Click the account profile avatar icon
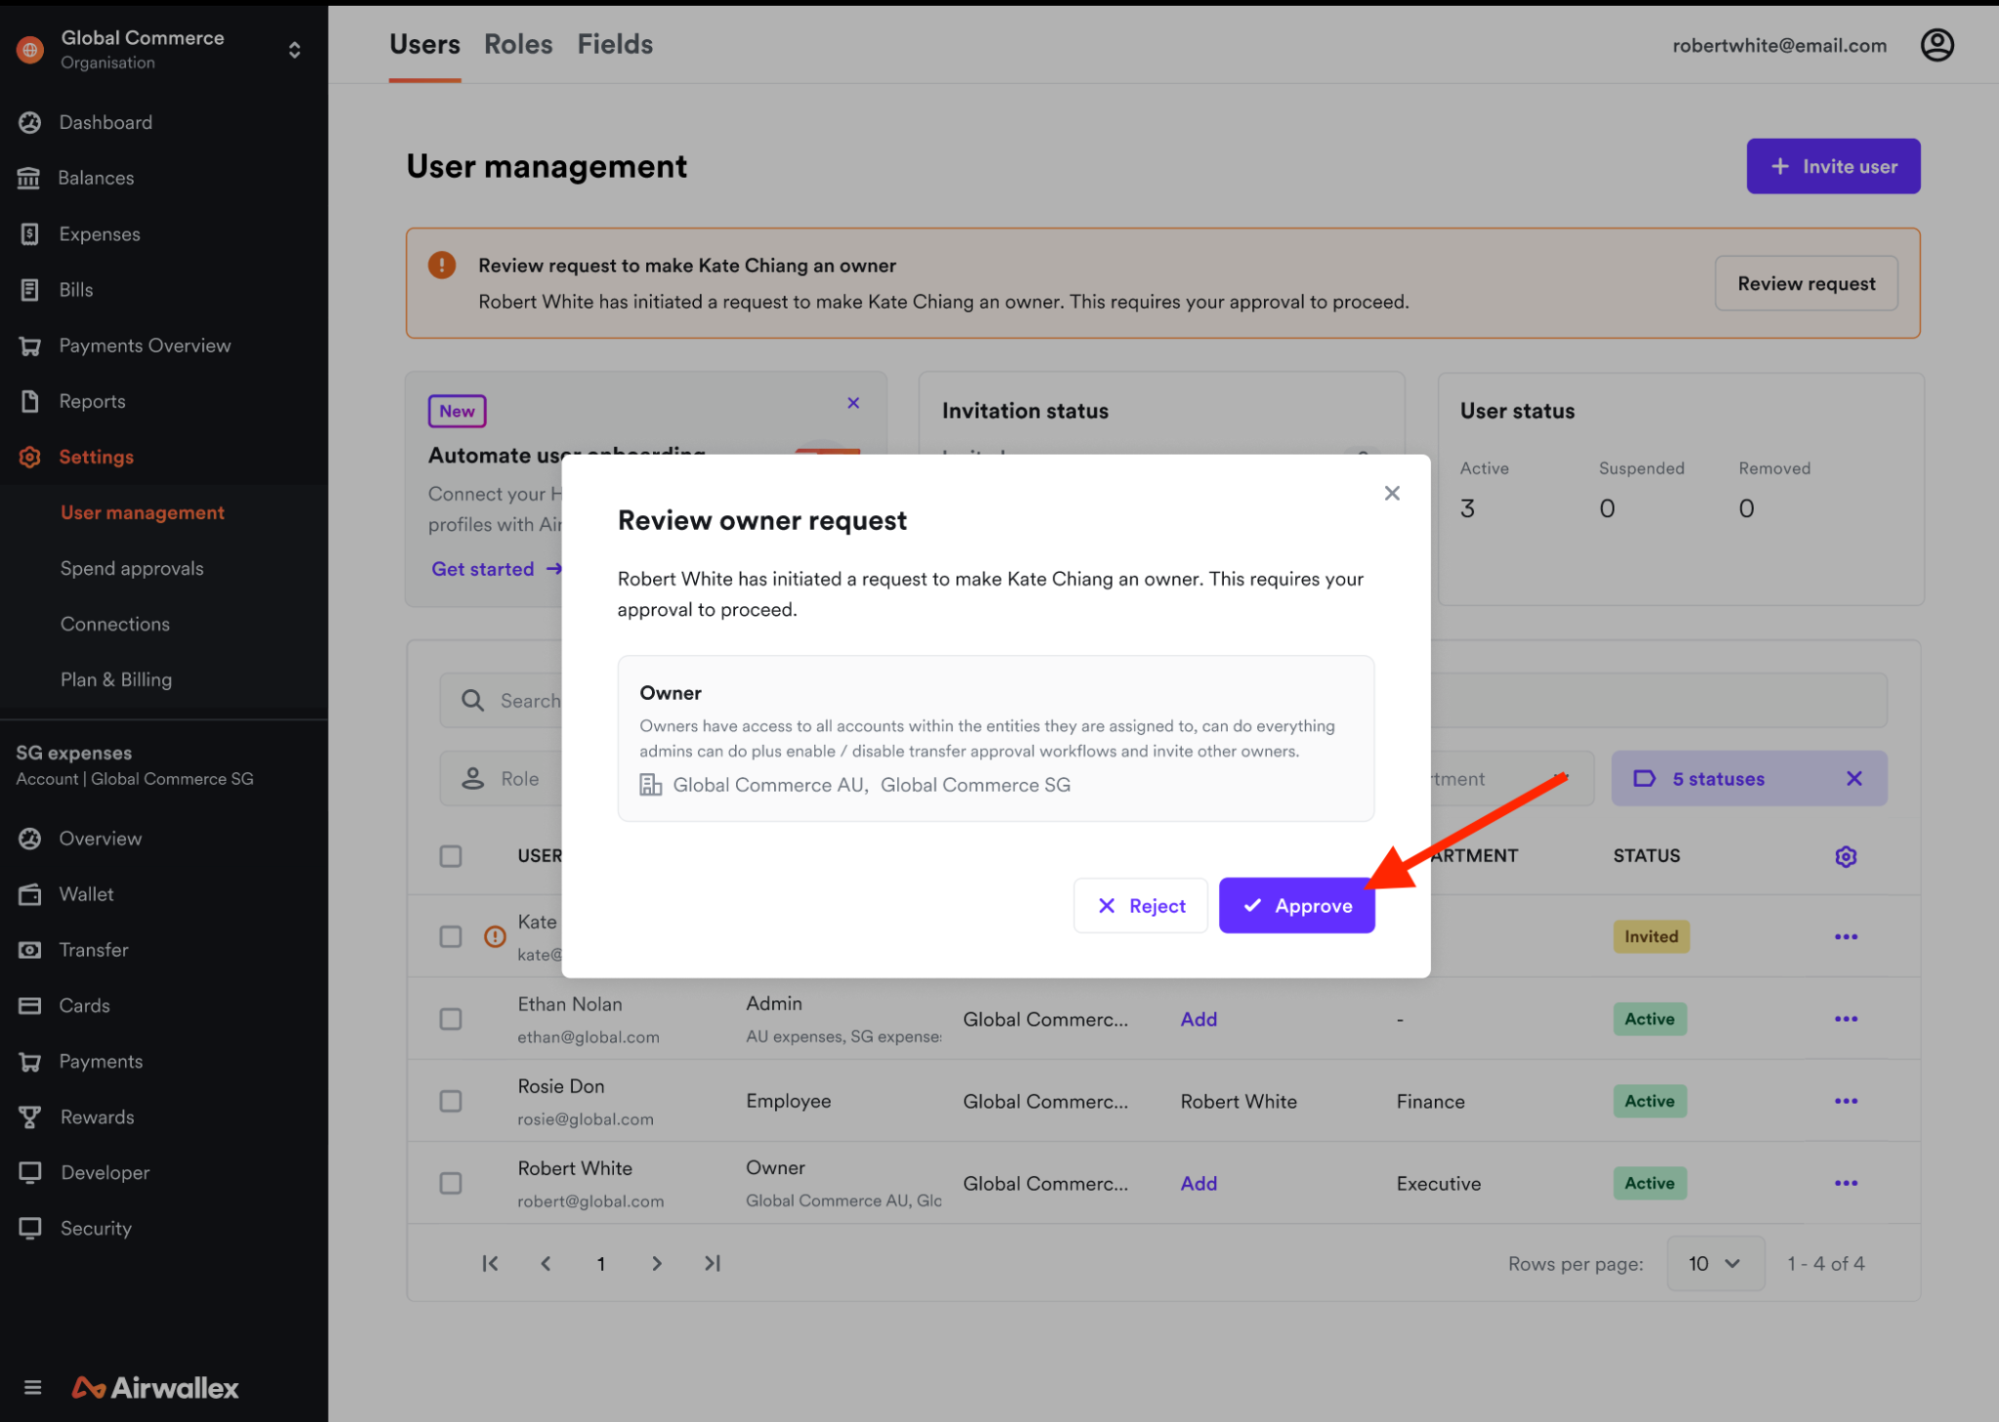The width and height of the screenshot is (1999, 1423). pos(1936,45)
